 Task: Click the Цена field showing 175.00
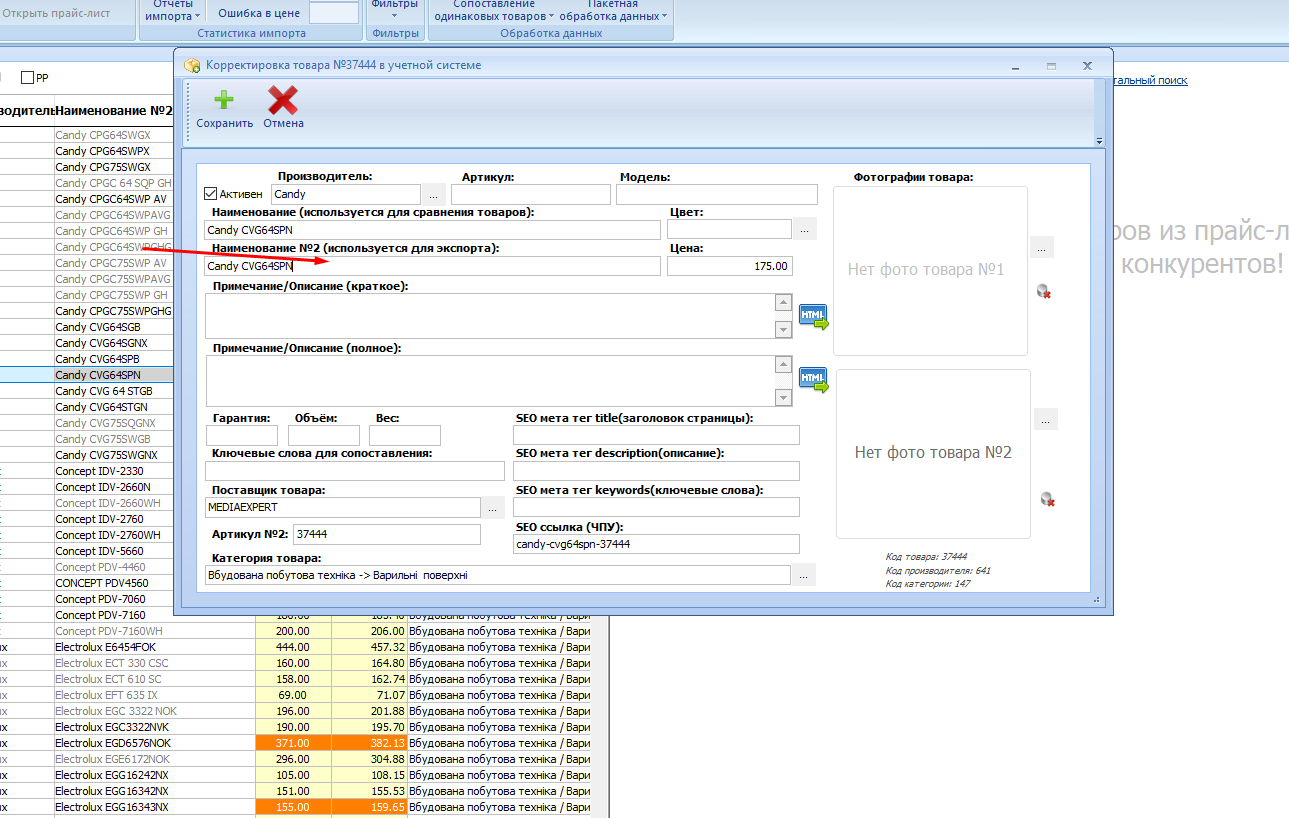(730, 266)
